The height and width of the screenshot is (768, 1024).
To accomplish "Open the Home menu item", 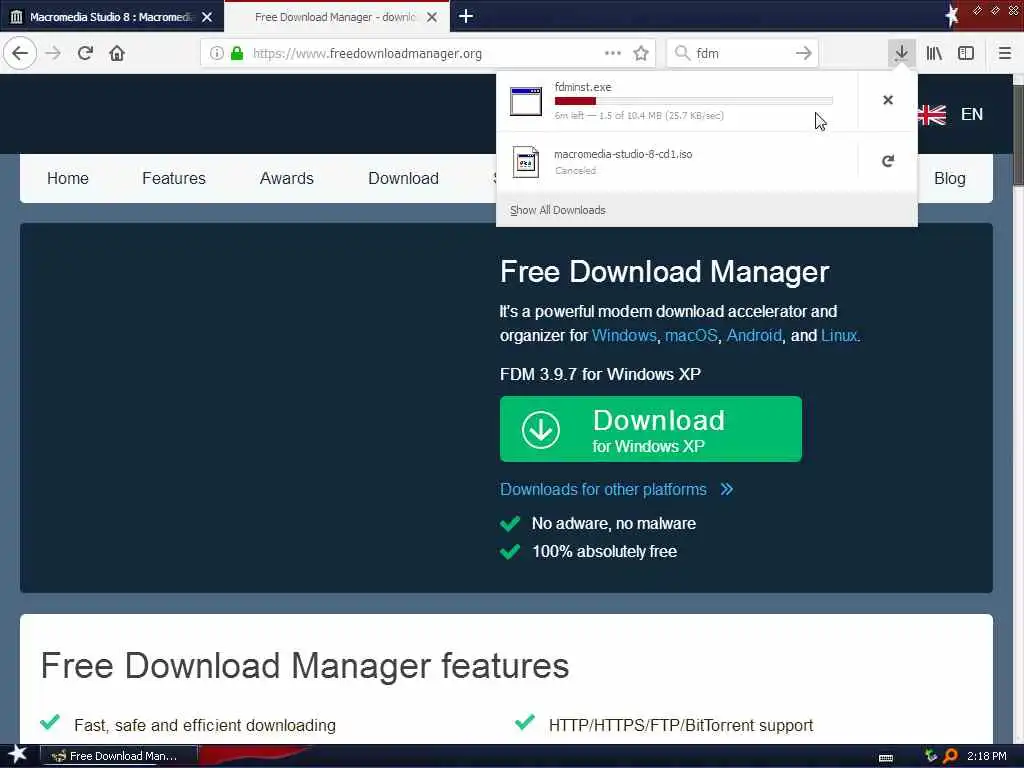I will [68, 178].
